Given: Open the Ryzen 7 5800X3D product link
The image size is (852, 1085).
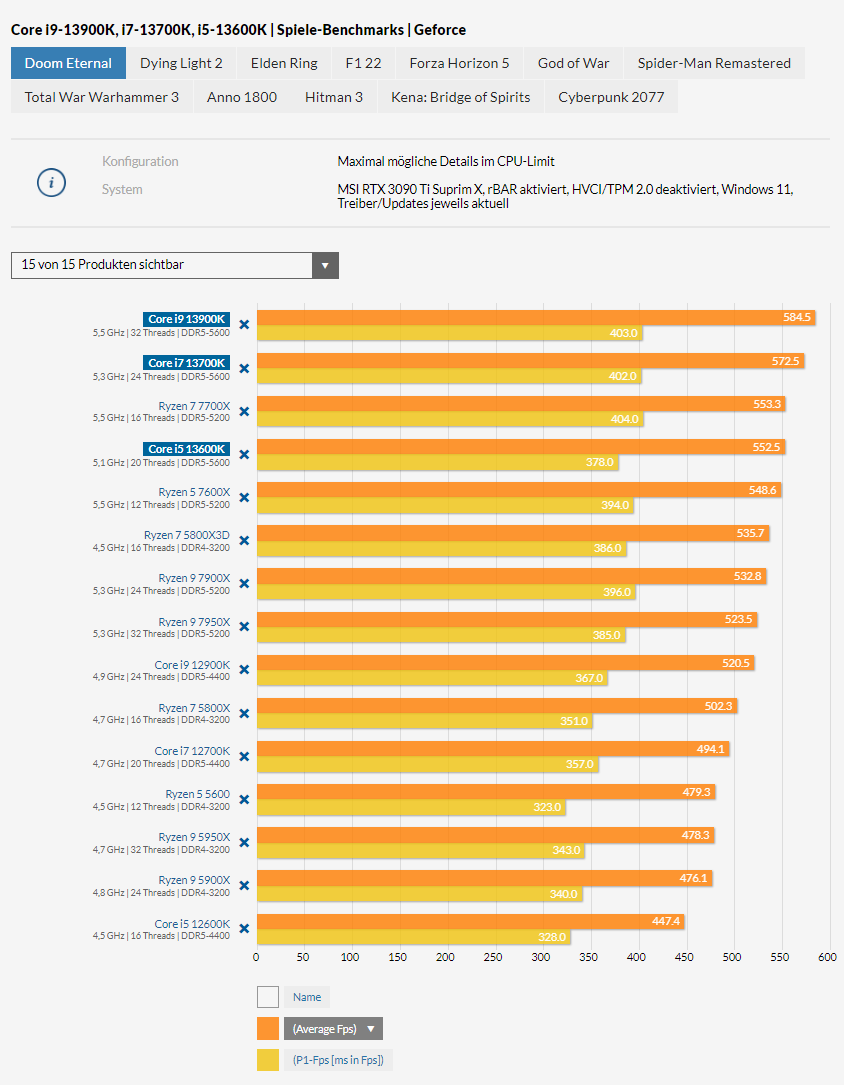Looking at the screenshot, I should pos(187,535).
